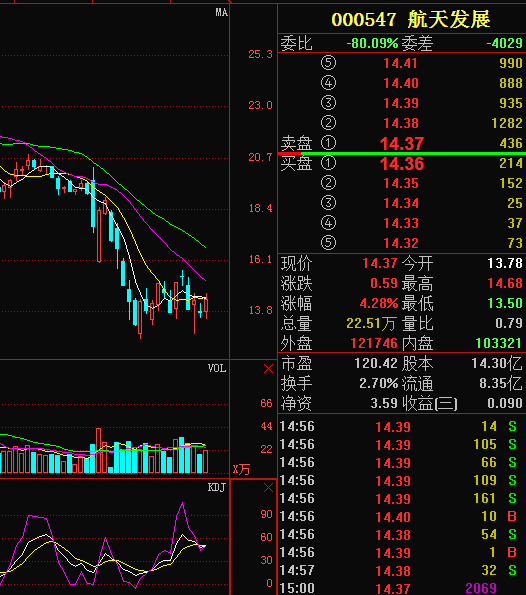Click the 外盘 value 121746
Screen dimensions: 526x595
(374, 343)
